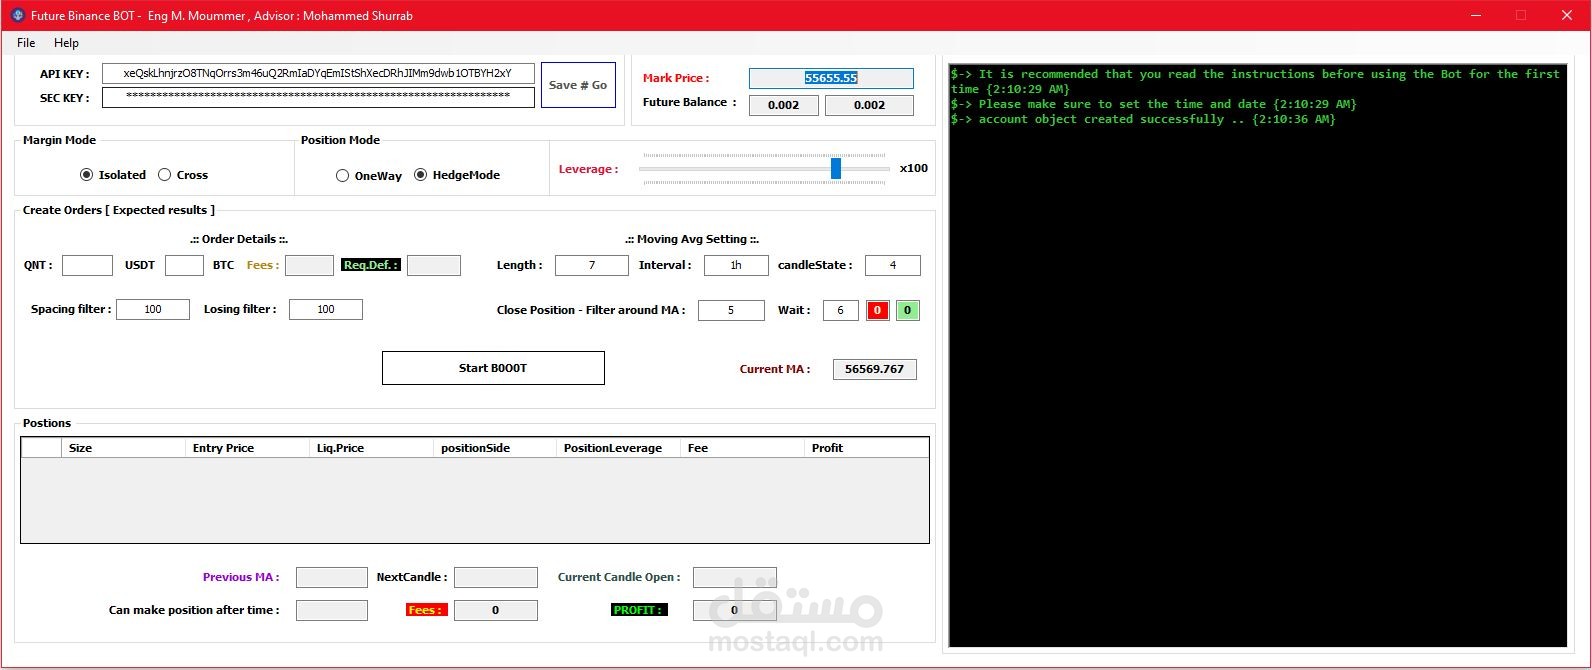Click the Current MA value 56569.767
Viewport: 1592px width, 670px height.
tap(874, 369)
